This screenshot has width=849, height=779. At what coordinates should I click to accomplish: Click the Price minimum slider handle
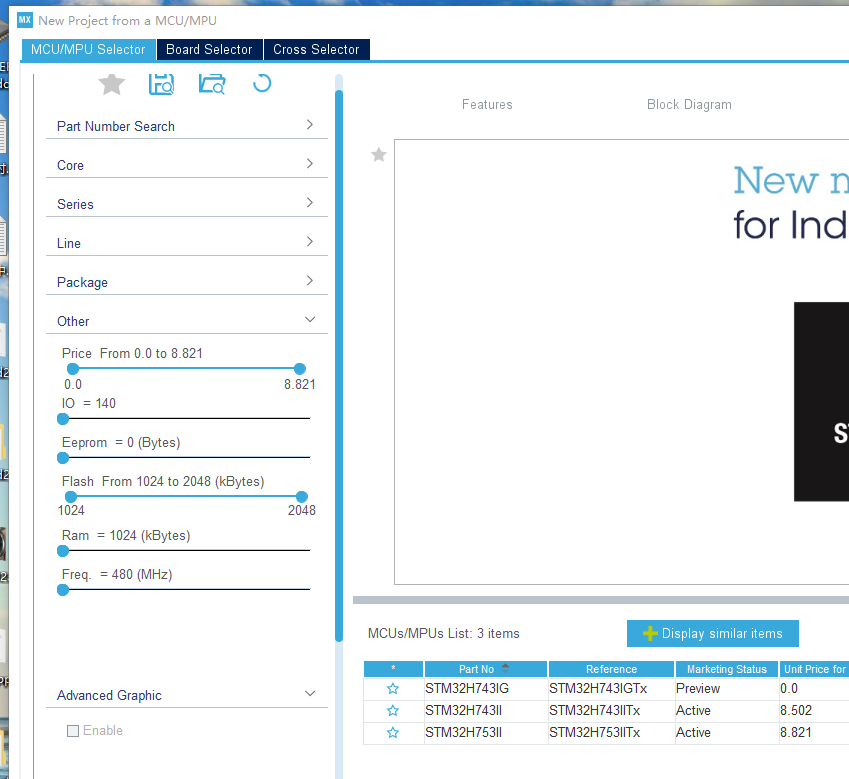73,369
